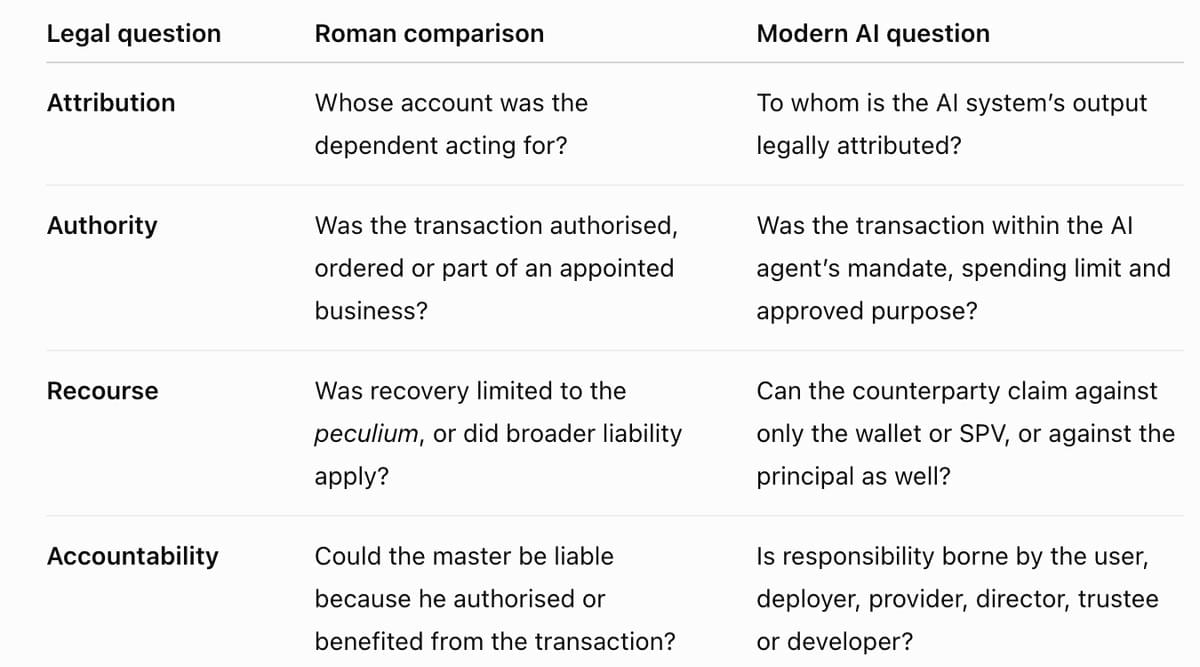Click the italic word 'peculium'
This screenshot has height=667, width=1200.
pyautogui.click(x=366, y=434)
